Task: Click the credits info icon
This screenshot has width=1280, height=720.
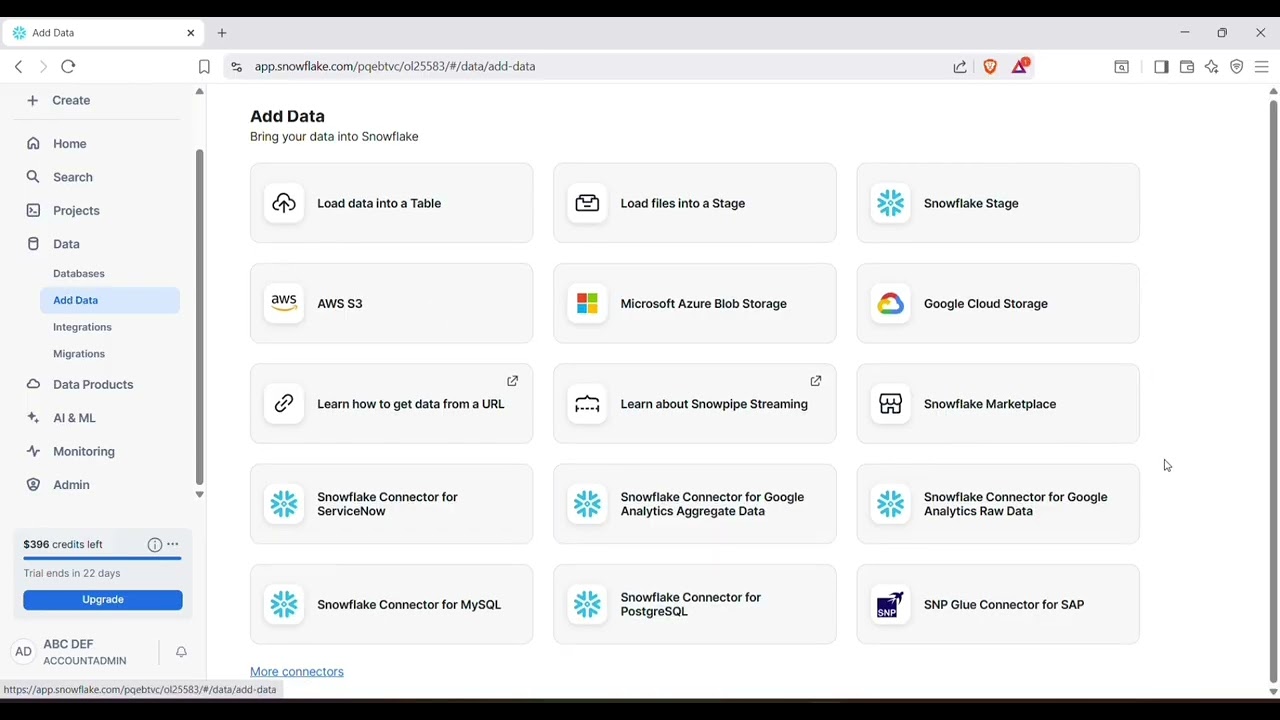Action: click(155, 544)
